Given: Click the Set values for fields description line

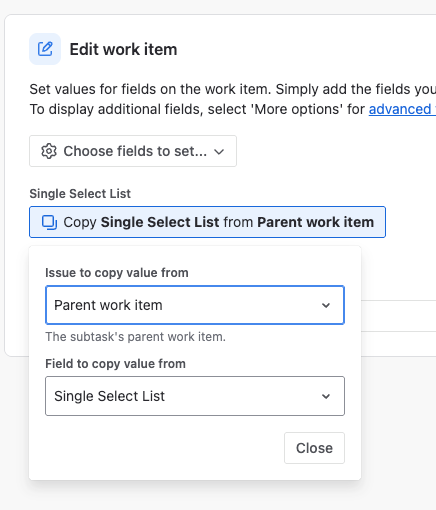Looking at the screenshot, I should (232, 89).
